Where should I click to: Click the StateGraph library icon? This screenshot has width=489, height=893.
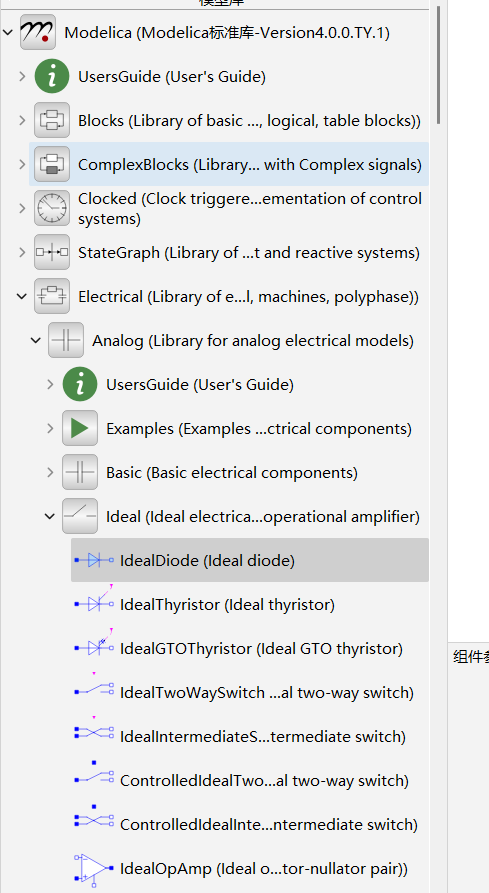pyautogui.click(x=52, y=252)
